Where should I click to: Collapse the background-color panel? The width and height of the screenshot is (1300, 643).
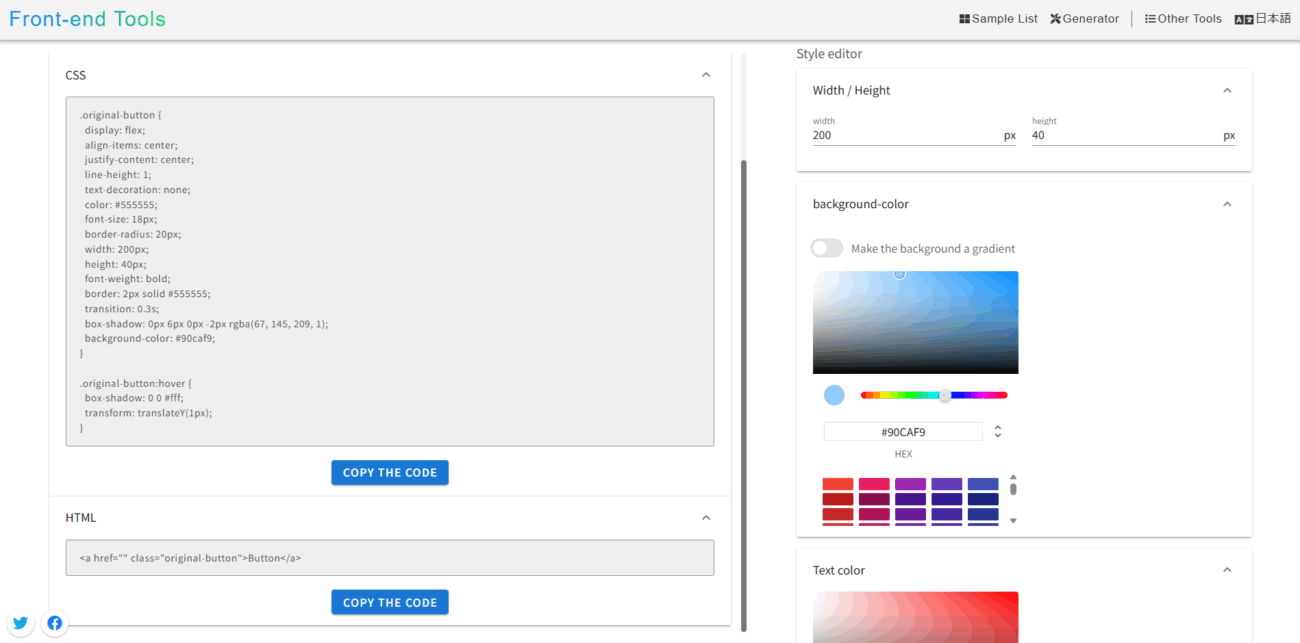1227,204
